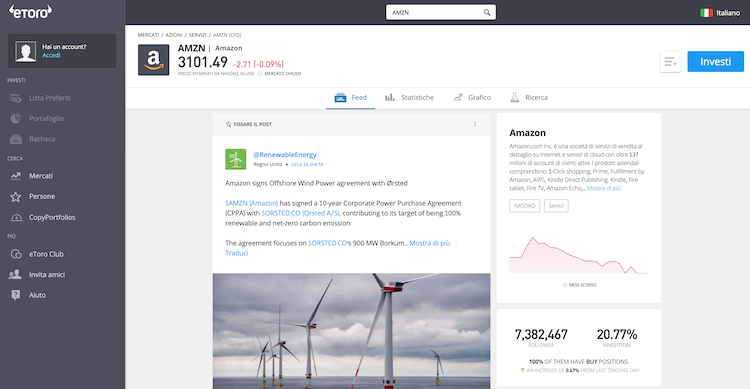Open the Bacheca icon
Viewport: 750px width, 389px height.
[x=16, y=139]
